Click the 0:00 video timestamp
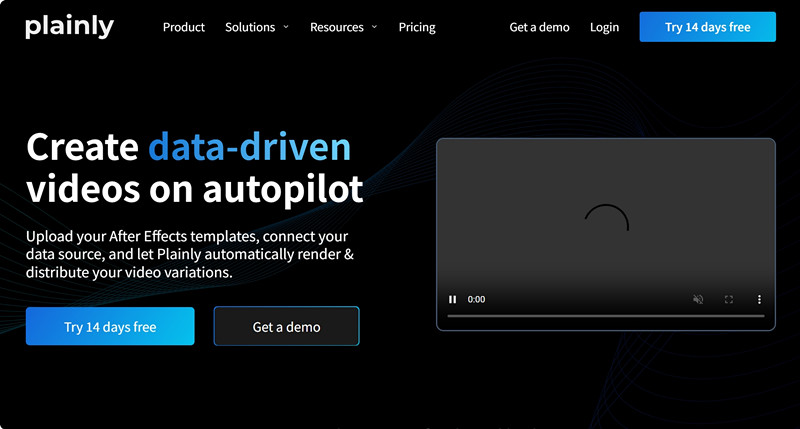Image resolution: width=800 pixels, height=429 pixels. click(477, 299)
